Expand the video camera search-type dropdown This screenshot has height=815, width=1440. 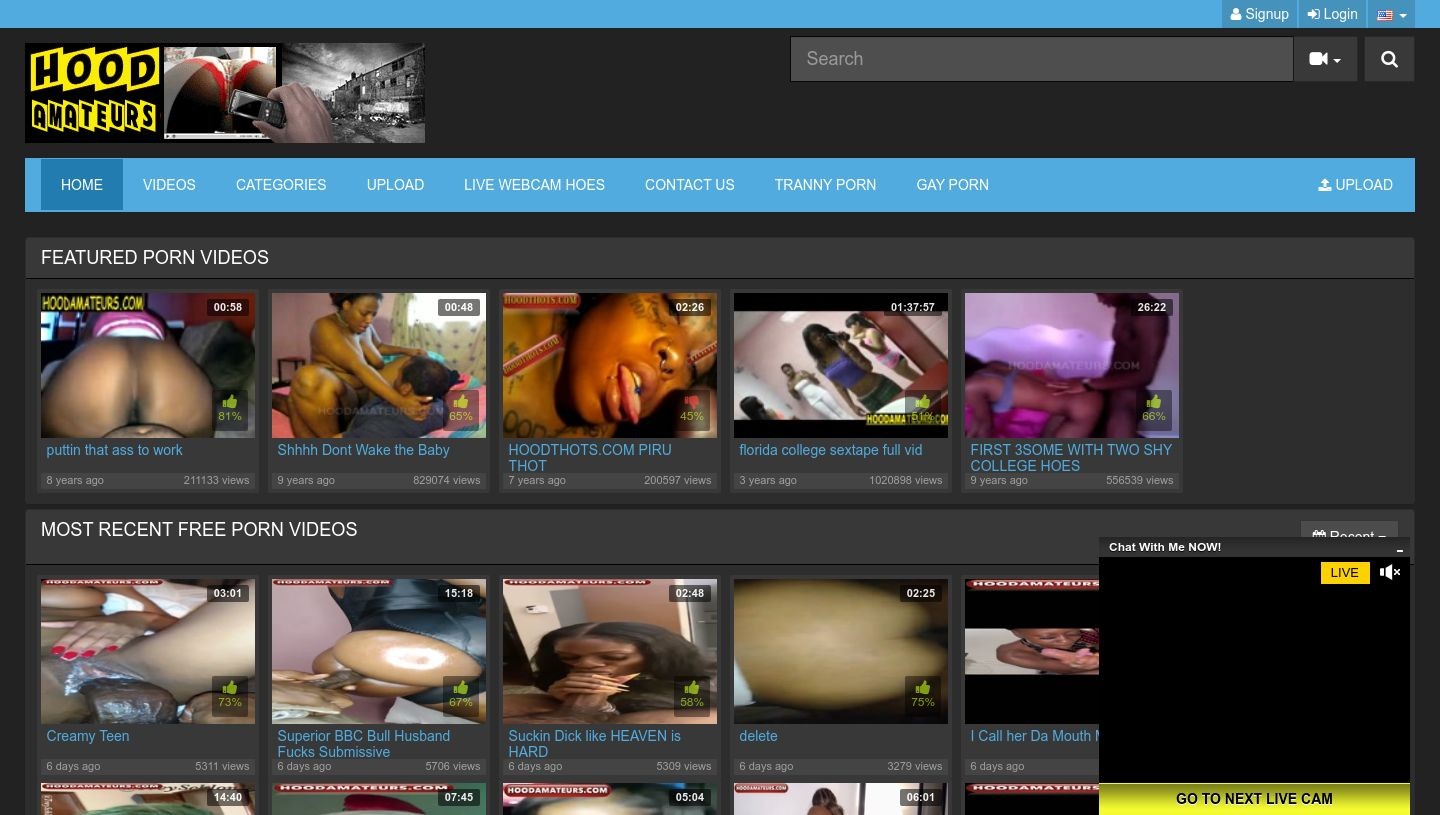pos(1324,59)
